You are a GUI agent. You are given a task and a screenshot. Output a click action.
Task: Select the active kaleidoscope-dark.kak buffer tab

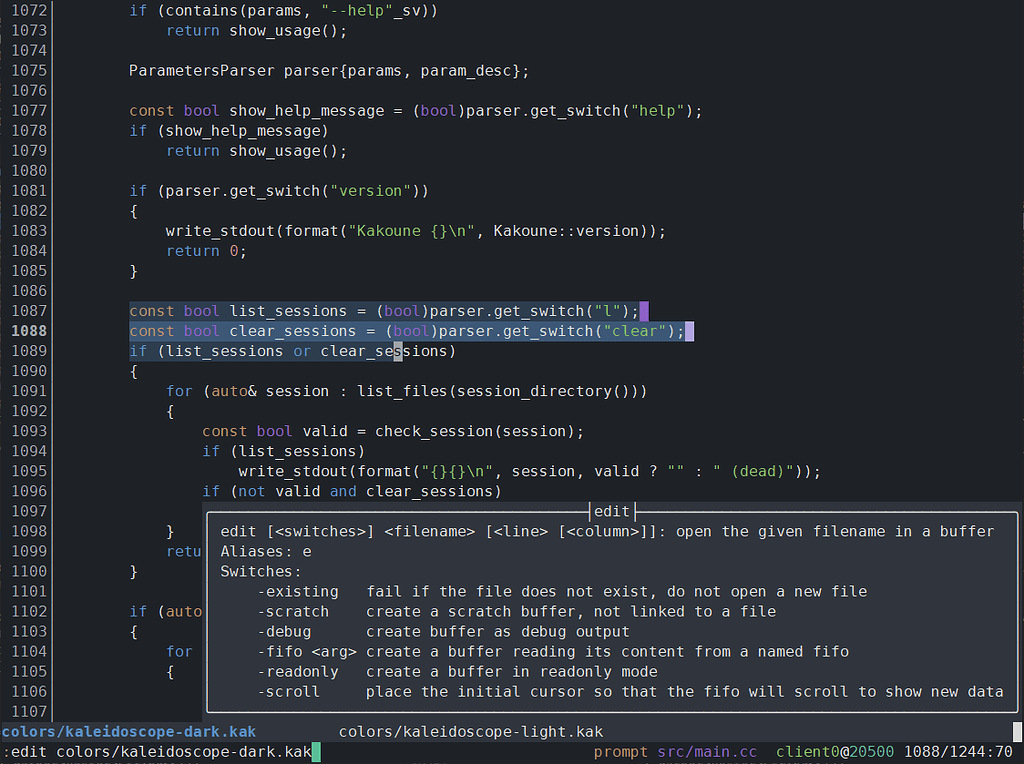(x=128, y=731)
